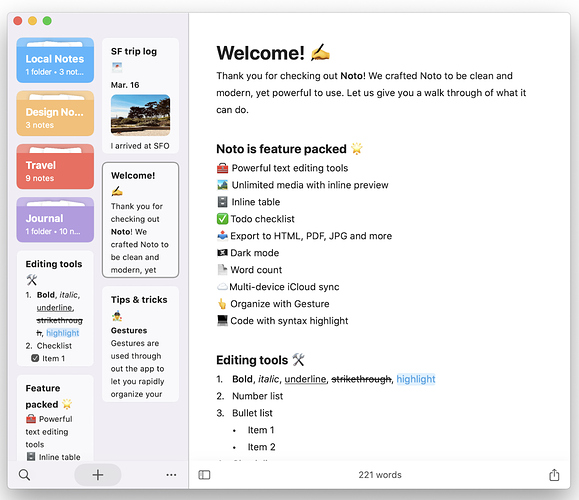579x500 pixels.
Task: Click the highlight word in Editing tools card
Action: coord(63,333)
